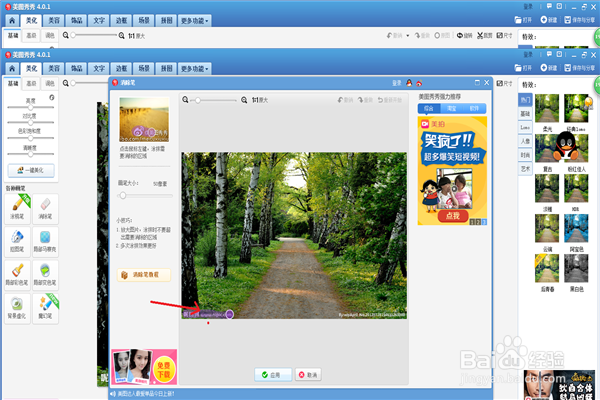Select the 局部变色笔 color change pen tool
The image size is (600, 400).
(45, 274)
